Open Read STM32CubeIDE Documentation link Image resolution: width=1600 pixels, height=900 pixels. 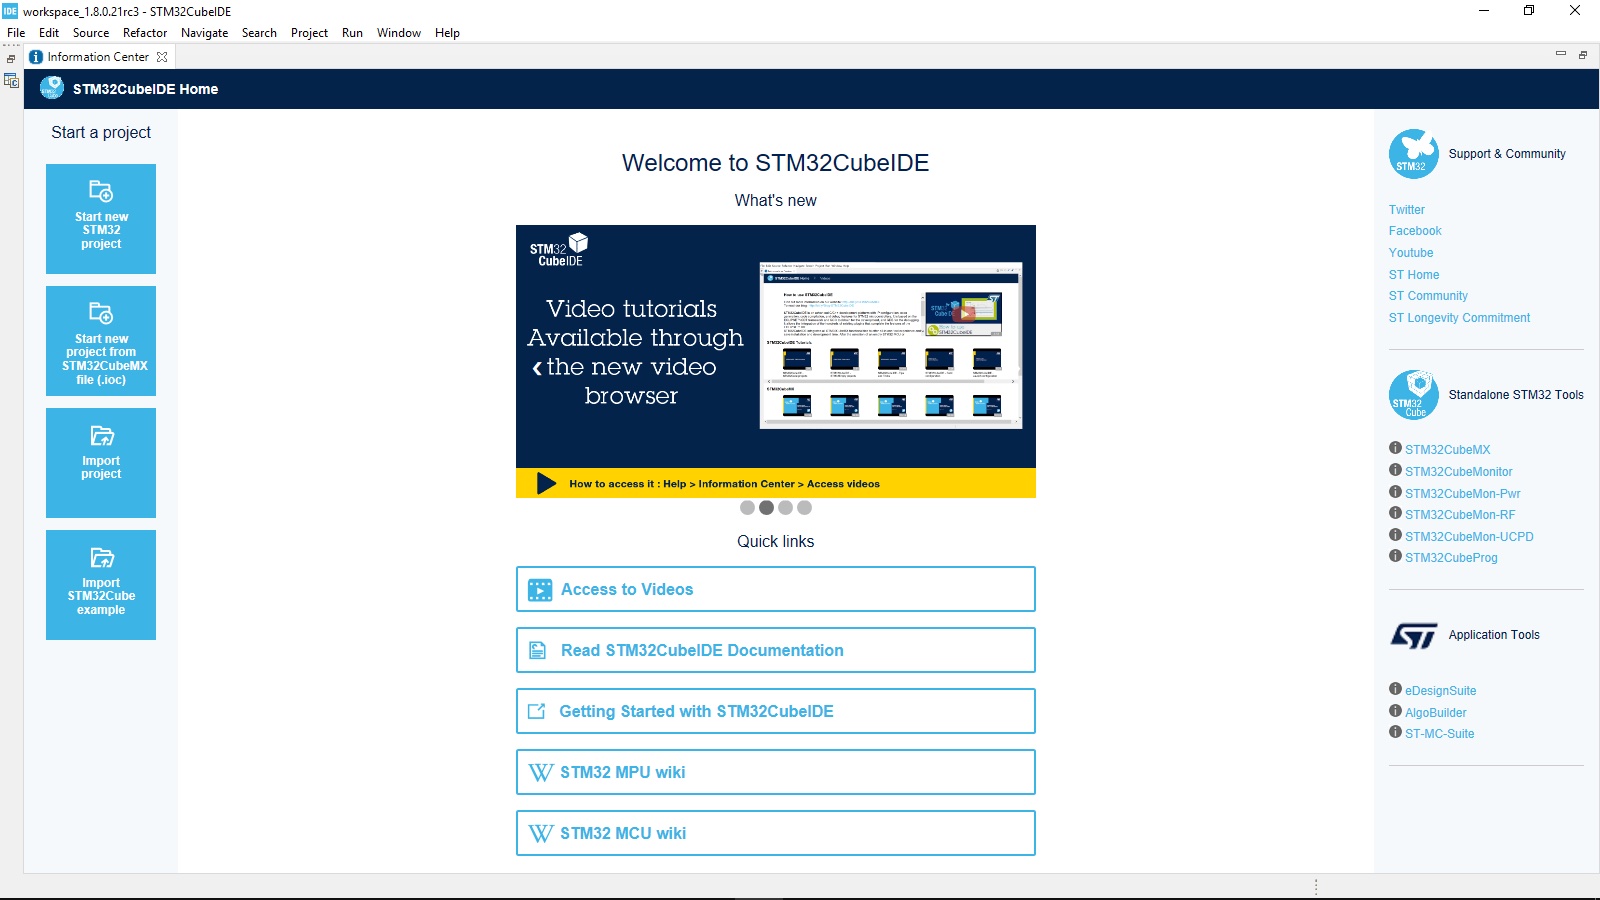[775, 650]
